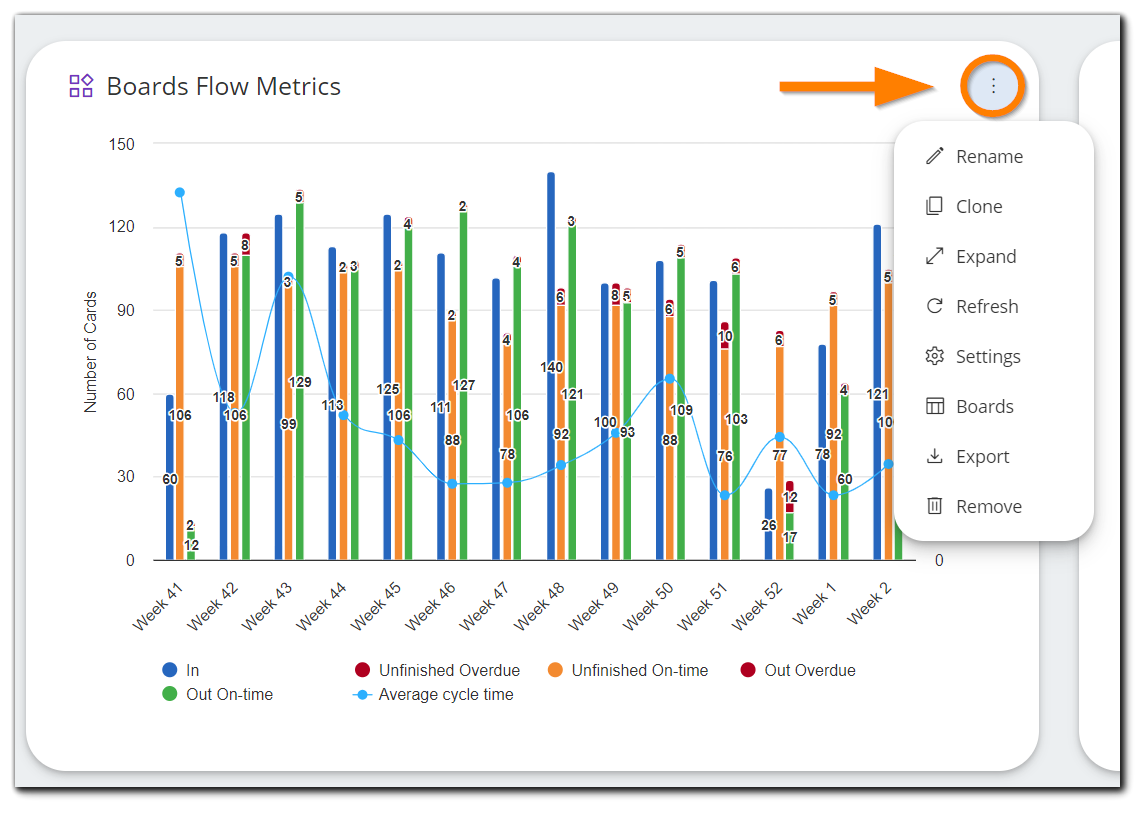Click the Settings gear icon
Screen dimensions: 1147x814
935,356
